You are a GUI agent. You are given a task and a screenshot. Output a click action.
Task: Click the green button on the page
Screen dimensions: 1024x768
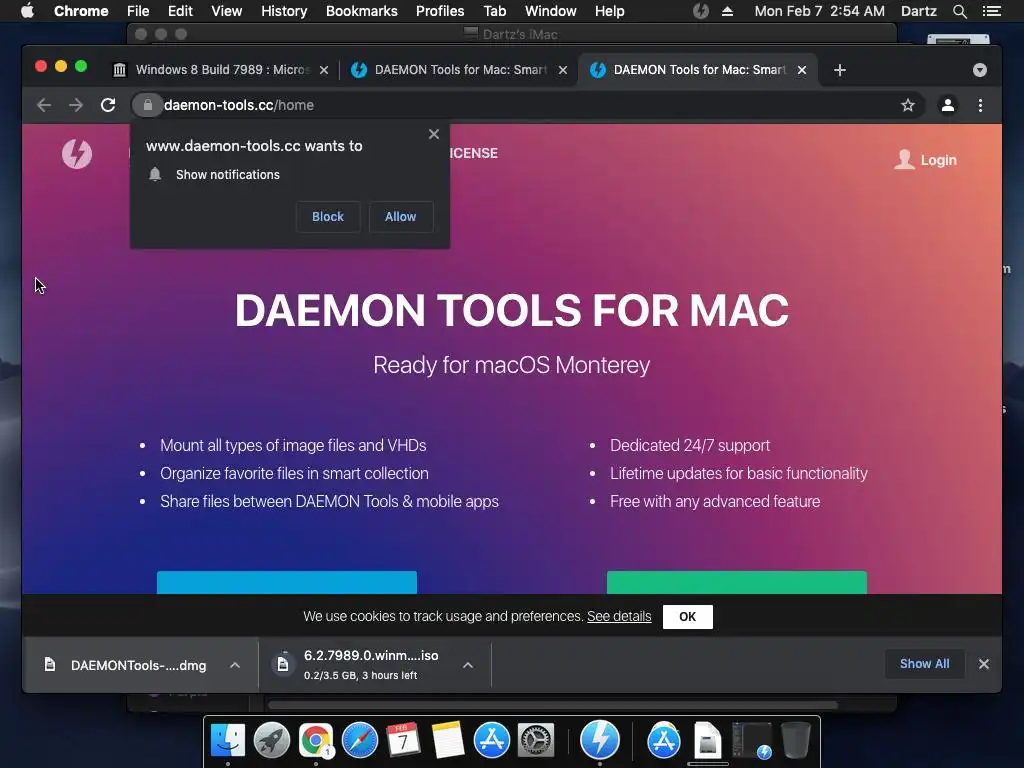tap(737, 583)
